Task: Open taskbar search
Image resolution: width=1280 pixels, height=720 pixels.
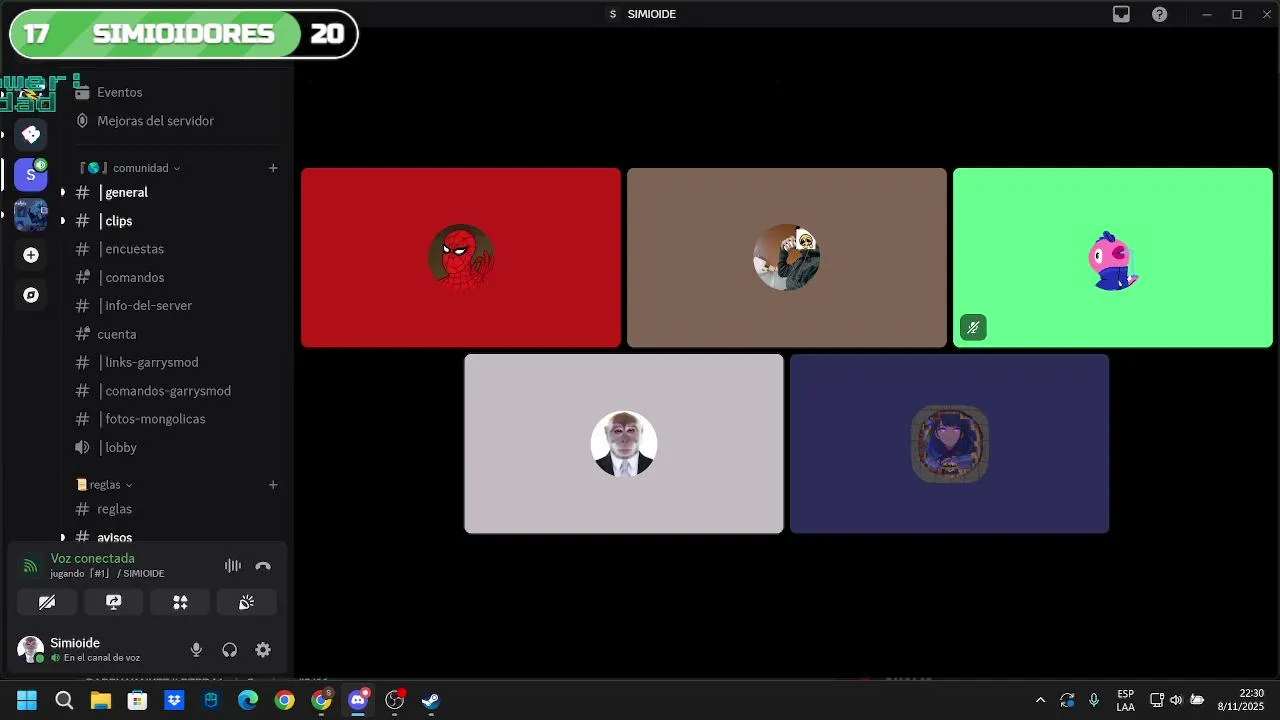Action: coord(64,700)
